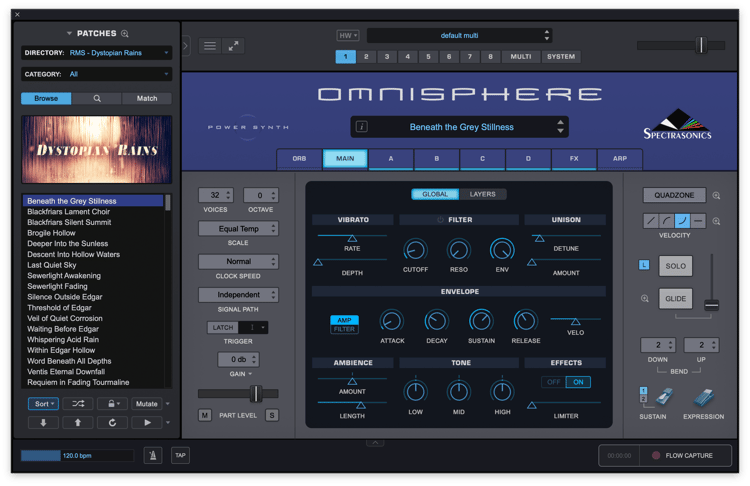Expand the Gain menu arrow

pos(250,374)
